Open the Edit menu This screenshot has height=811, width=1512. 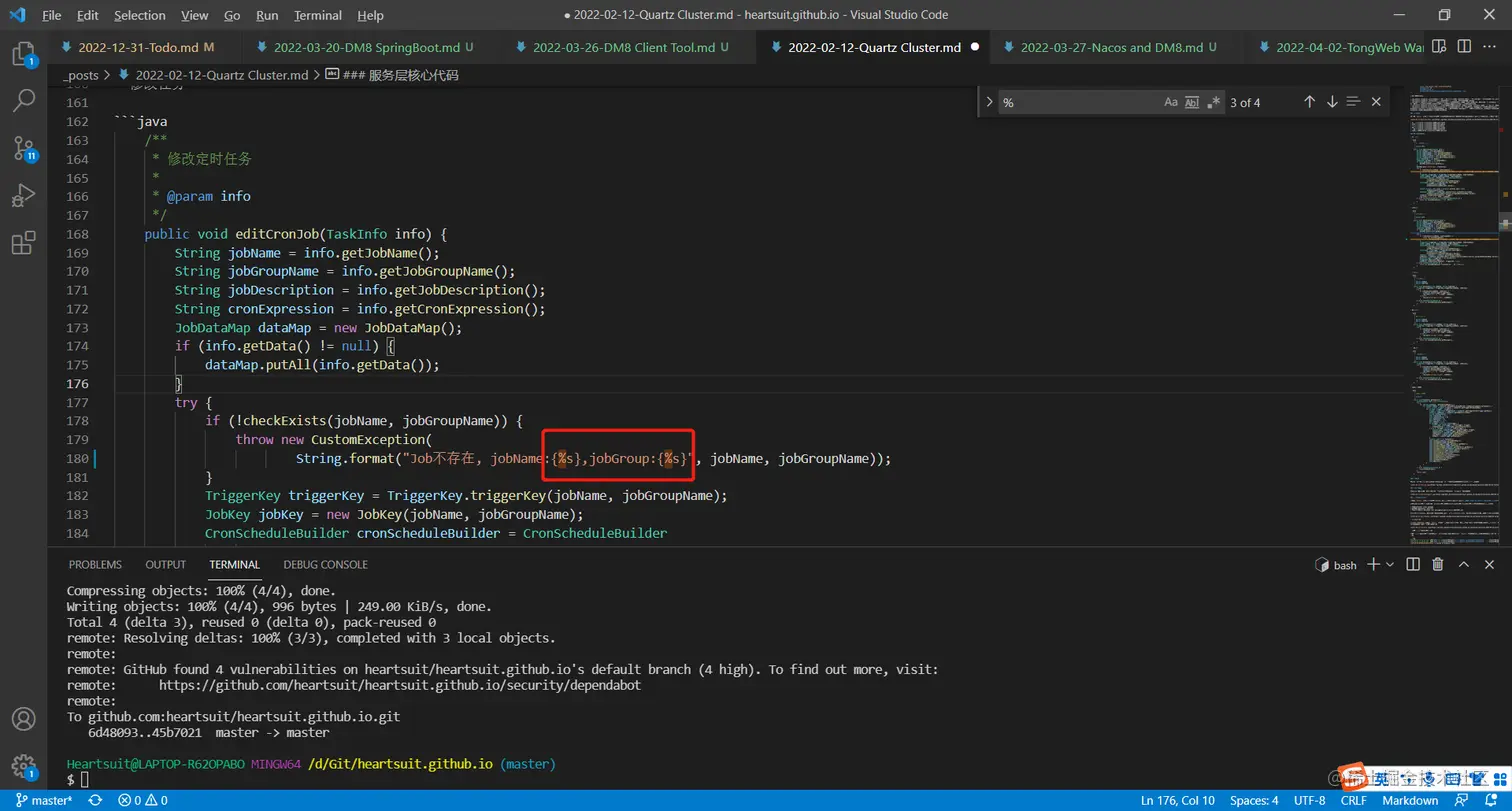[87, 15]
